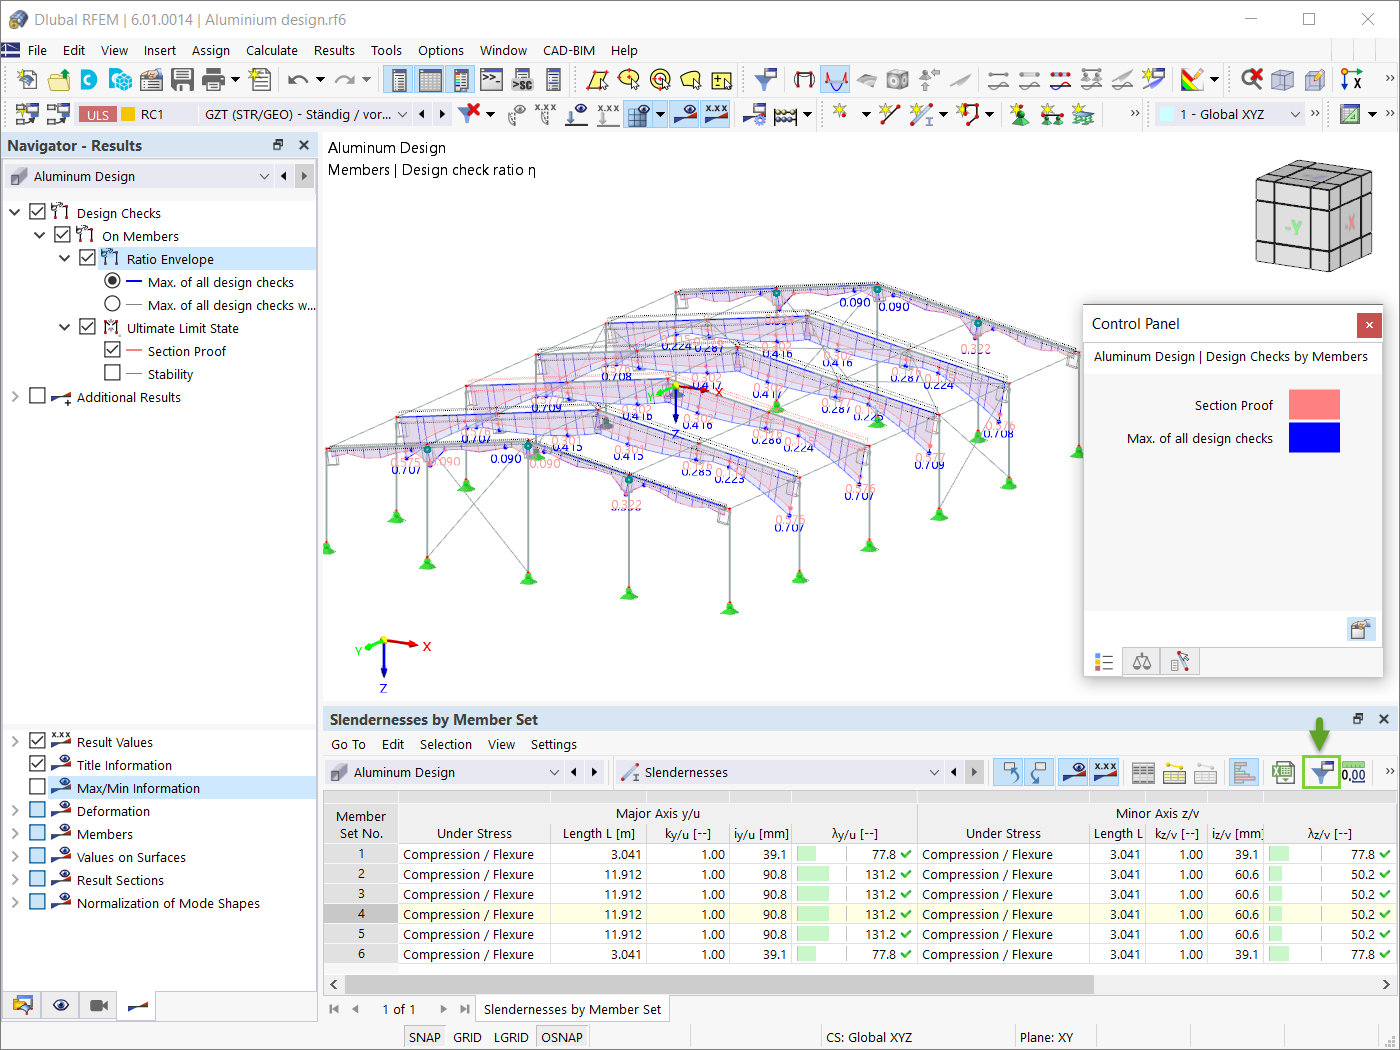Collapse the Ratio Envelope tree node
1400x1050 pixels.
(64, 258)
